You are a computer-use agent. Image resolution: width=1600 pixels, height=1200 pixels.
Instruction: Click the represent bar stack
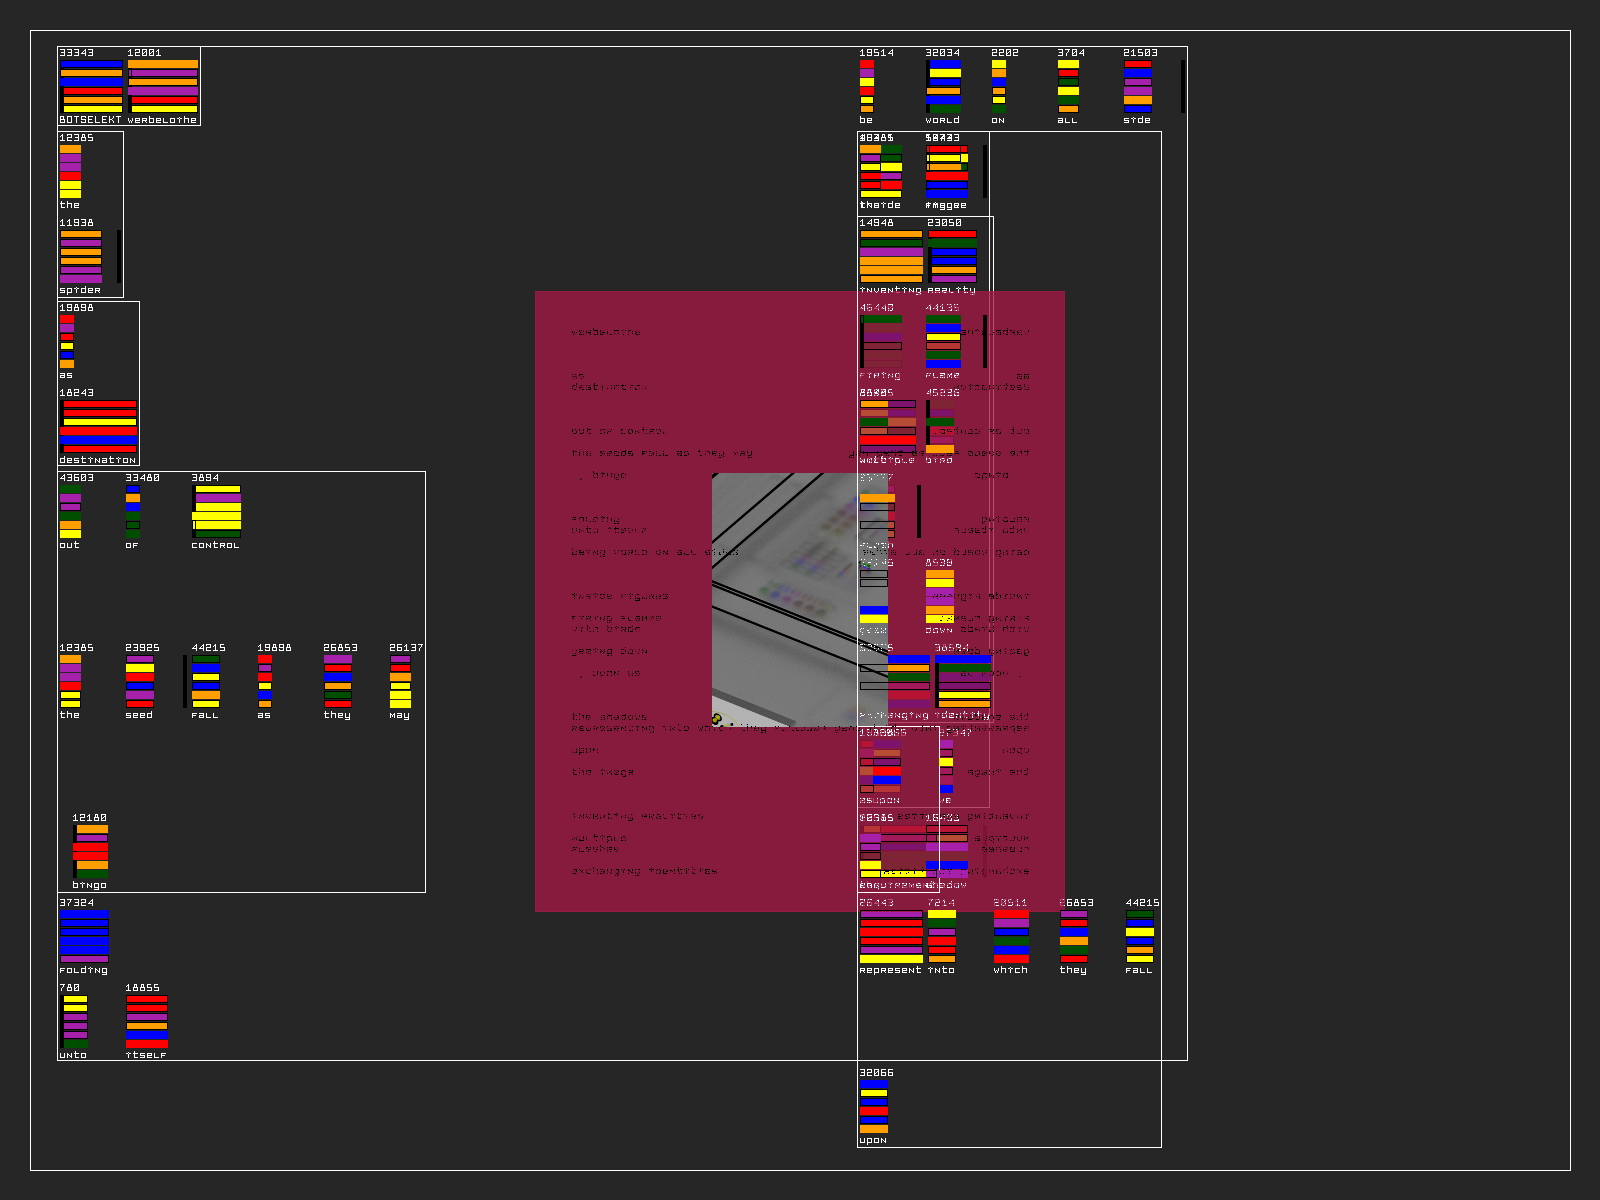coord(891,936)
